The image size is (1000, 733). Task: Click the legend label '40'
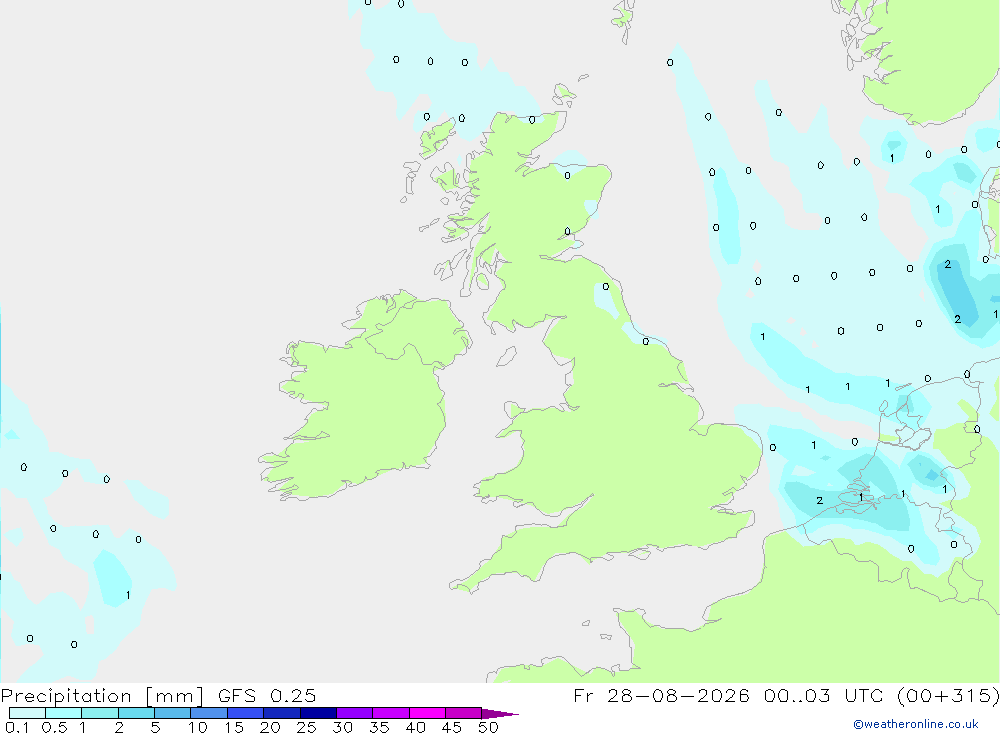click(x=416, y=727)
